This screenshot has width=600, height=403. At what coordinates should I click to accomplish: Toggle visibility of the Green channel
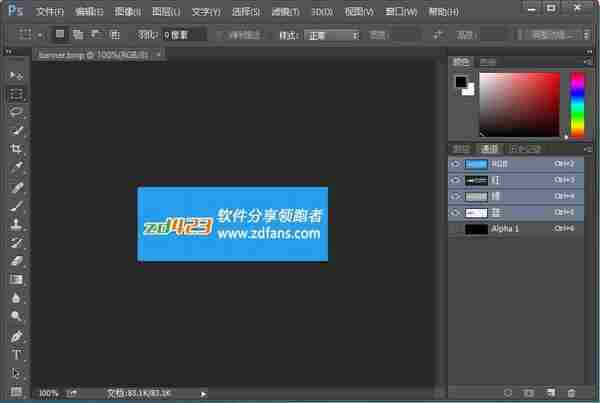[455, 196]
